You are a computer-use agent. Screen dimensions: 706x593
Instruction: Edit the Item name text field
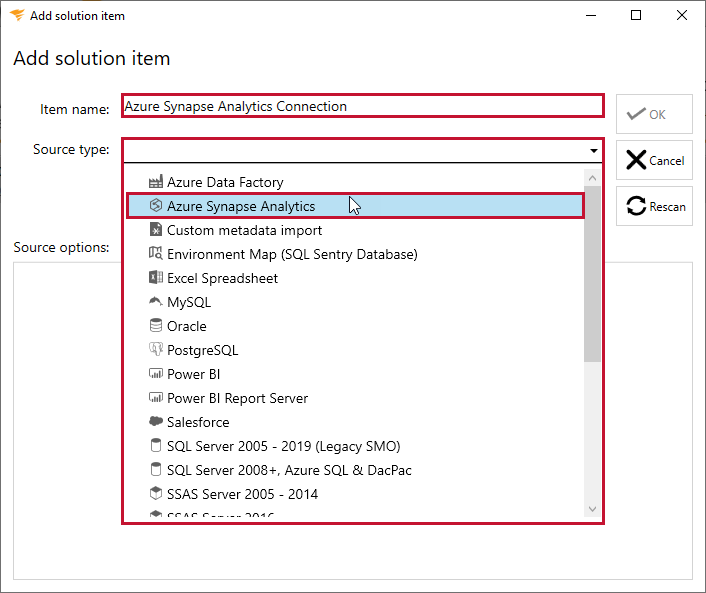pyautogui.click(x=362, y=106)
